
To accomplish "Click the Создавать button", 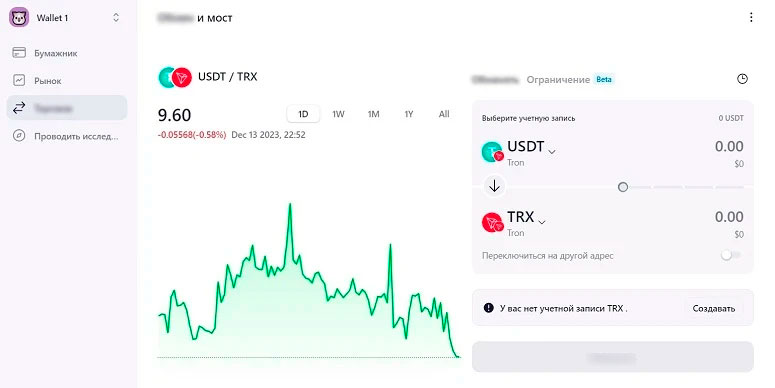I will click(714, 308).
